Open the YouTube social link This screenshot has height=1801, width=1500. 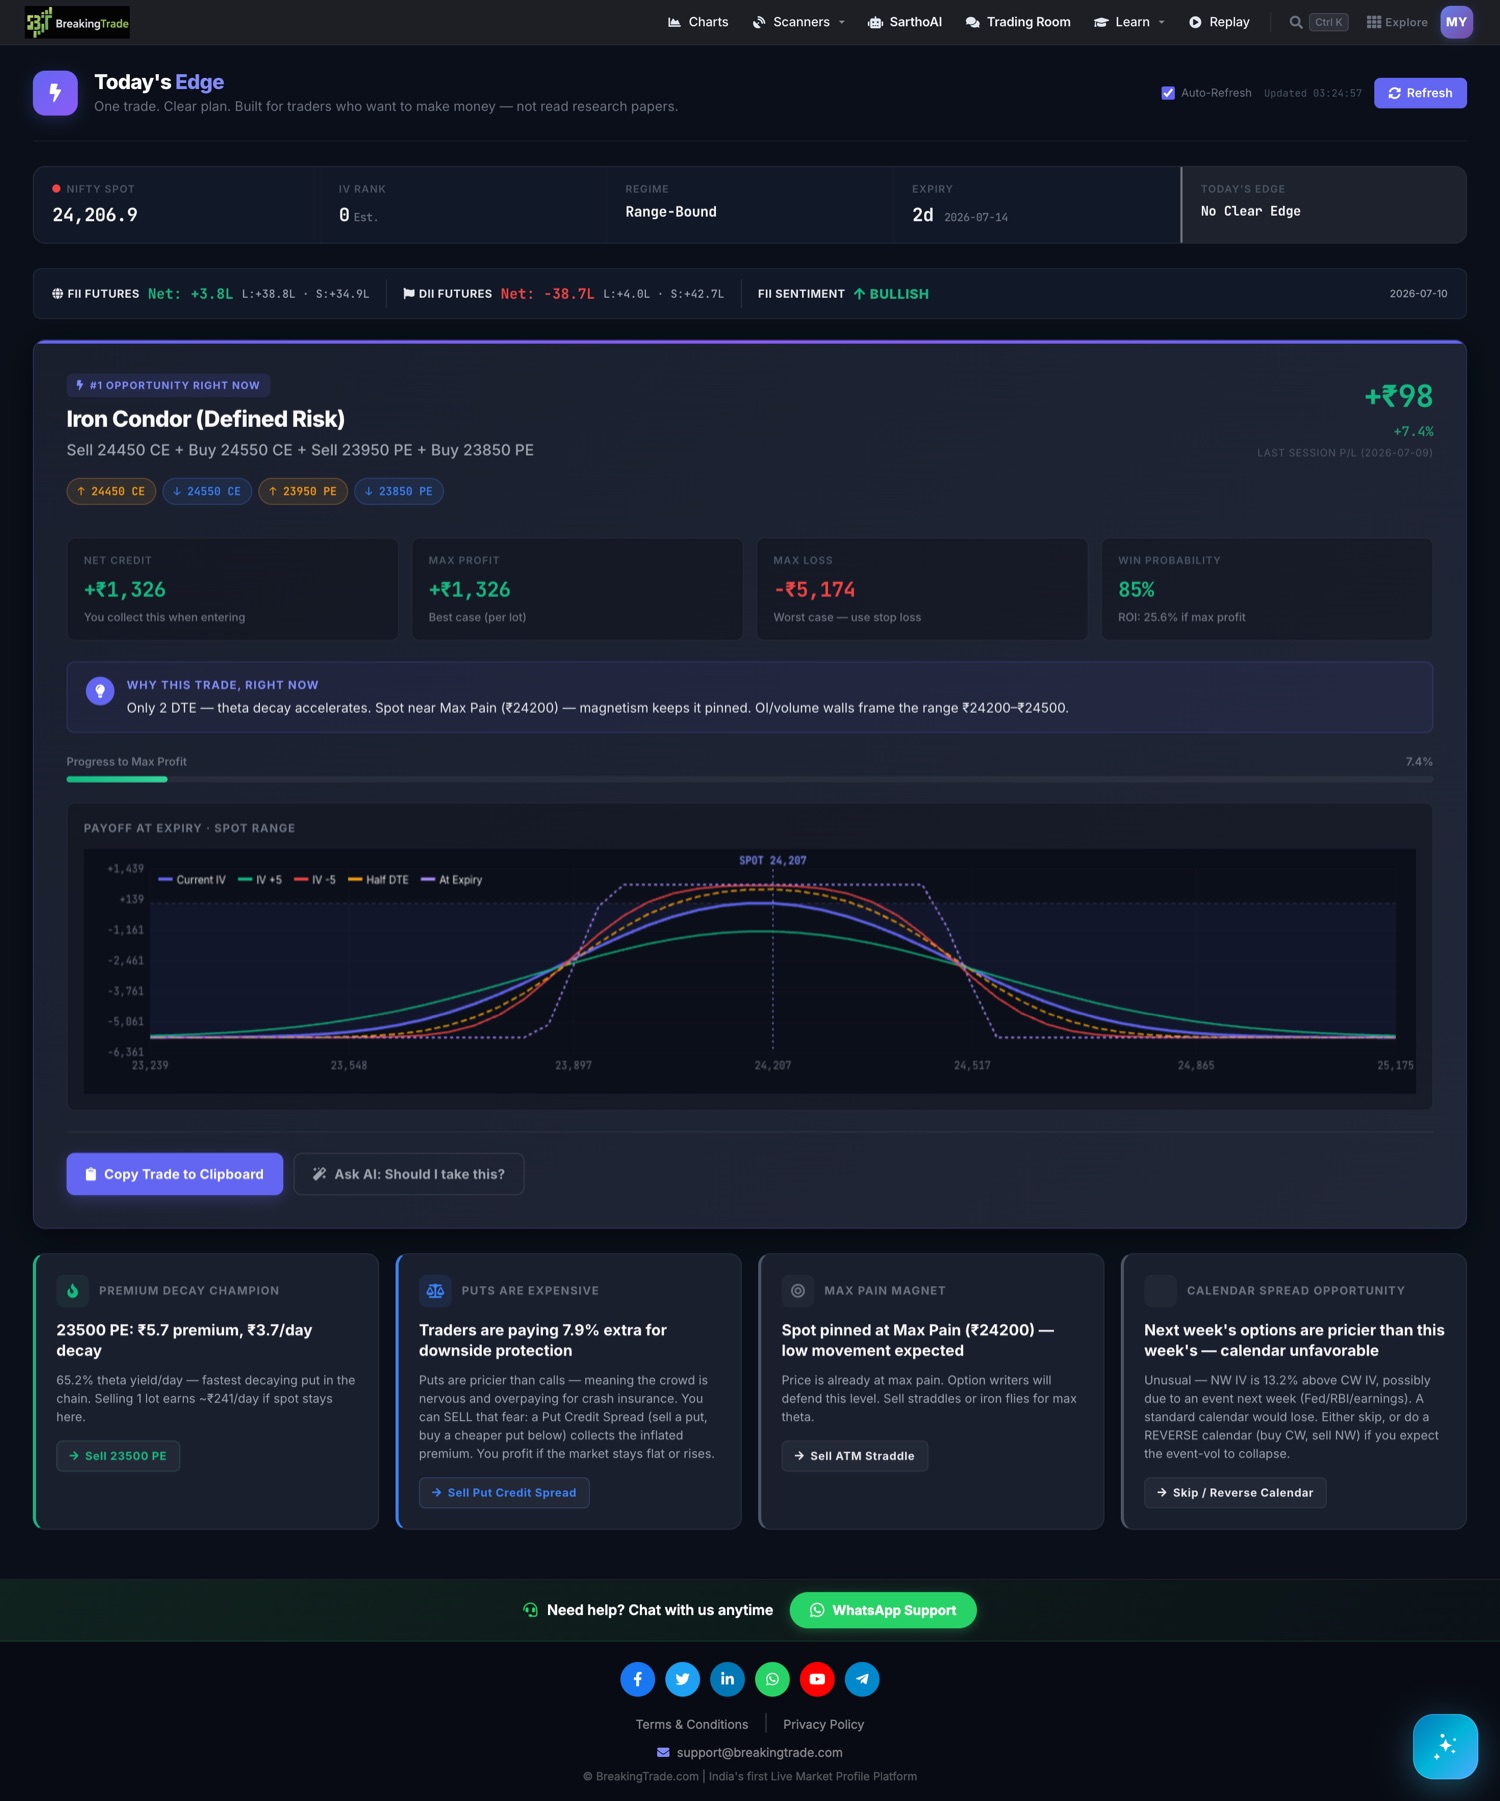point(817,1679)
